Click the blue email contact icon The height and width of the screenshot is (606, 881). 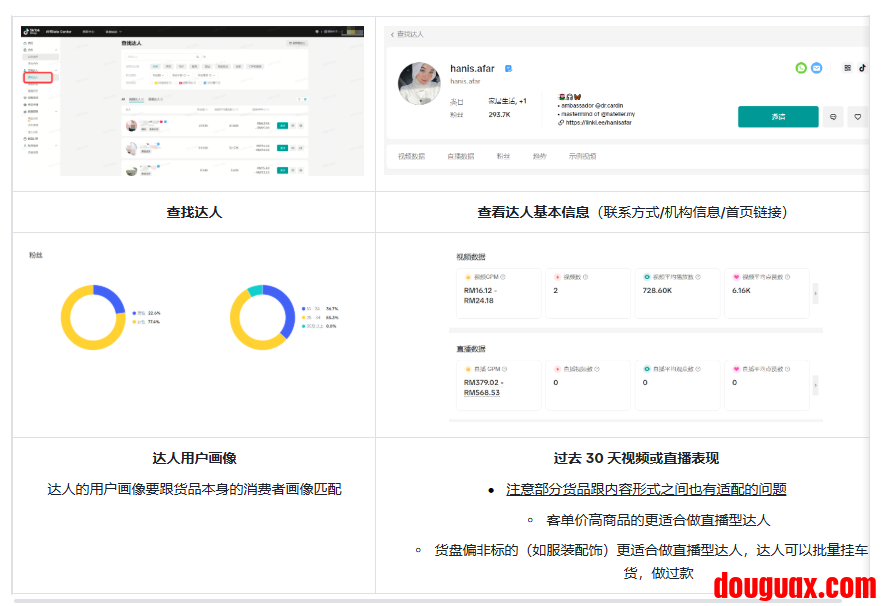816,68
